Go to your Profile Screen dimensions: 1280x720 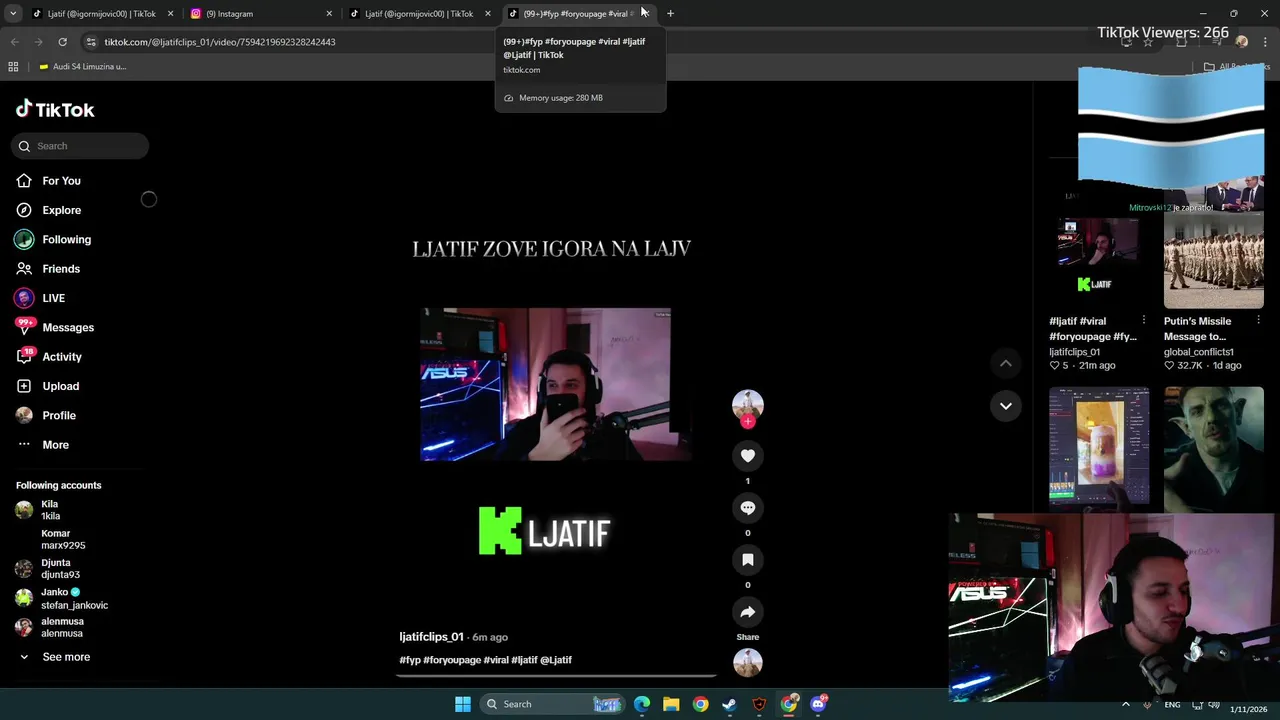(x=58, y=415)
